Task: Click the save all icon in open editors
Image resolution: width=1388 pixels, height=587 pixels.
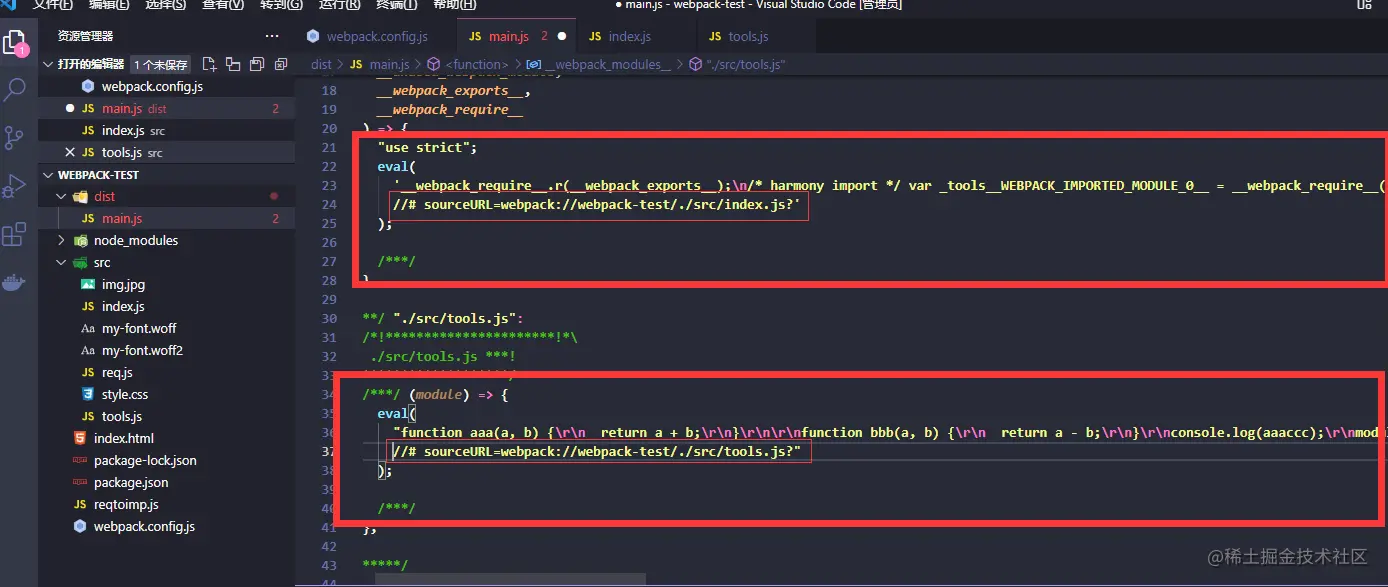Action: click(257, 64)
